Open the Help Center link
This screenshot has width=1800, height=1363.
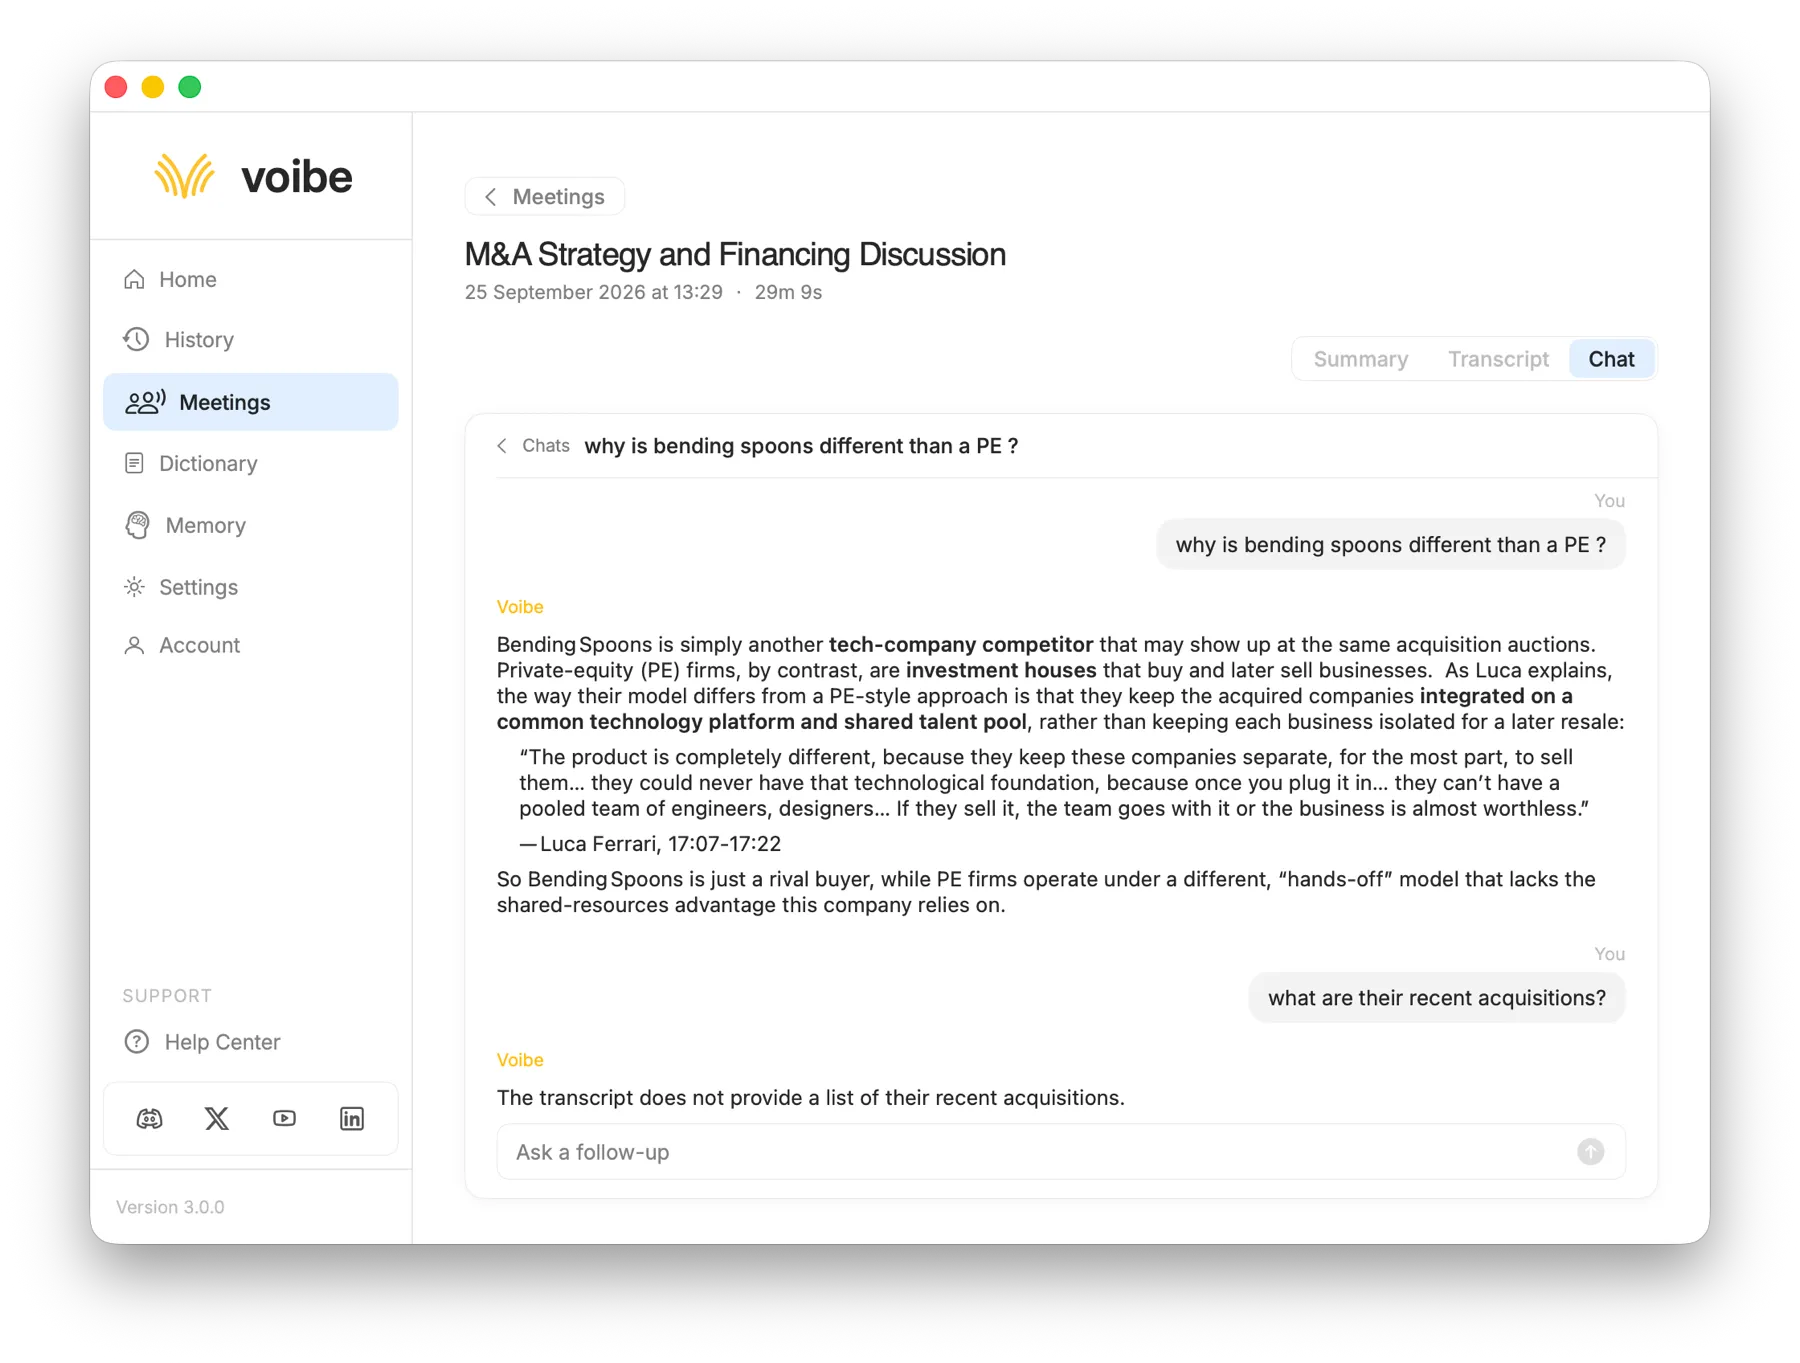[x=202, y=1042]
